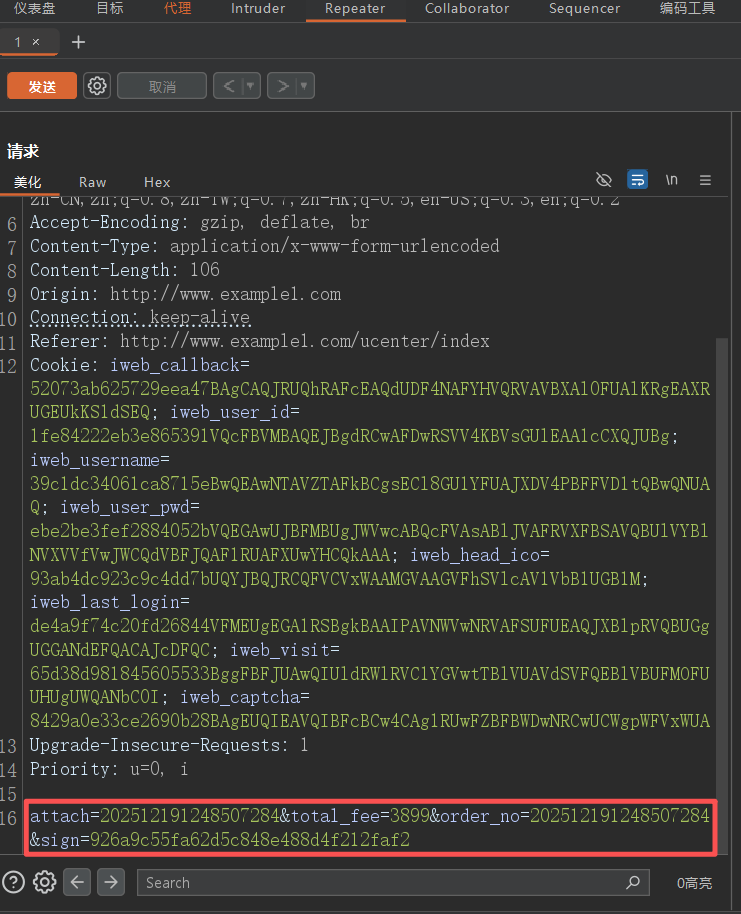Go to previous request in history
Viewport: 741px width, 914px height.
[229, 86]
